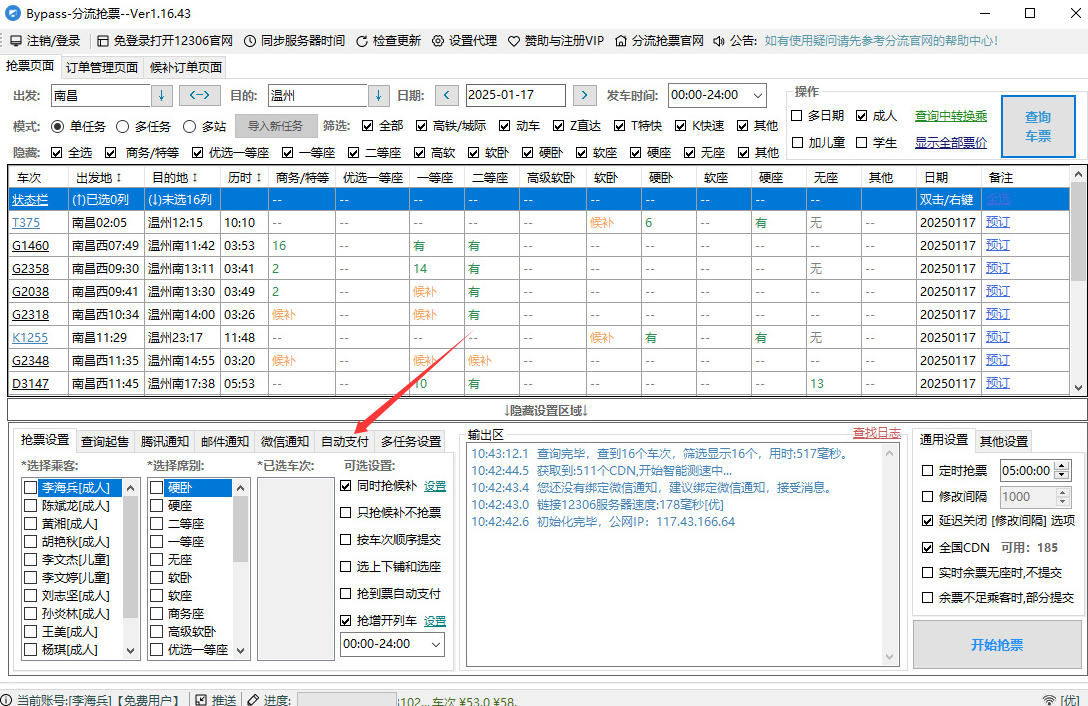Click the date input field 2025-01-17
This screenshot has width=1088, height=706.
tap(515, 96)
